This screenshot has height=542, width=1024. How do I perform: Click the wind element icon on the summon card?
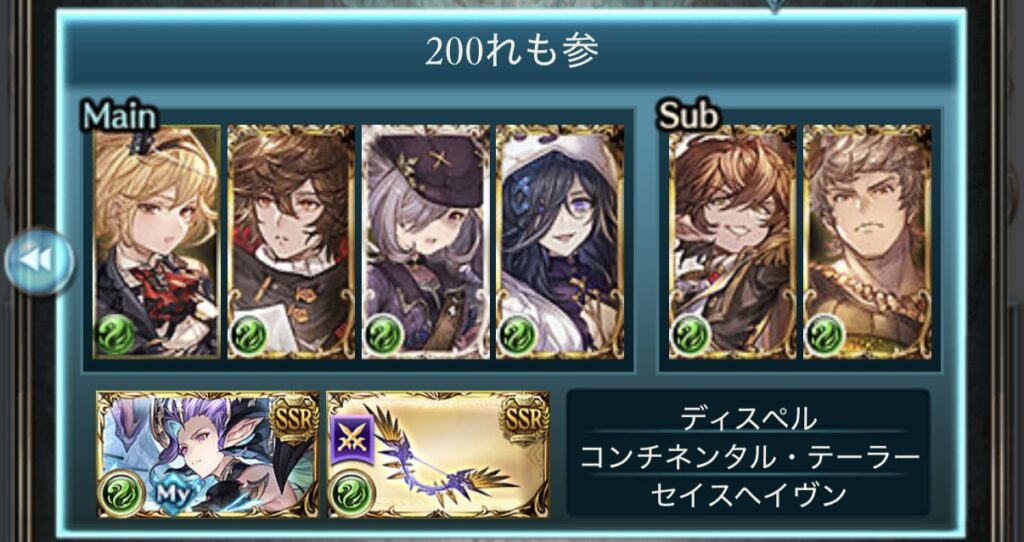pyautogui.click(x=121, y=492)
